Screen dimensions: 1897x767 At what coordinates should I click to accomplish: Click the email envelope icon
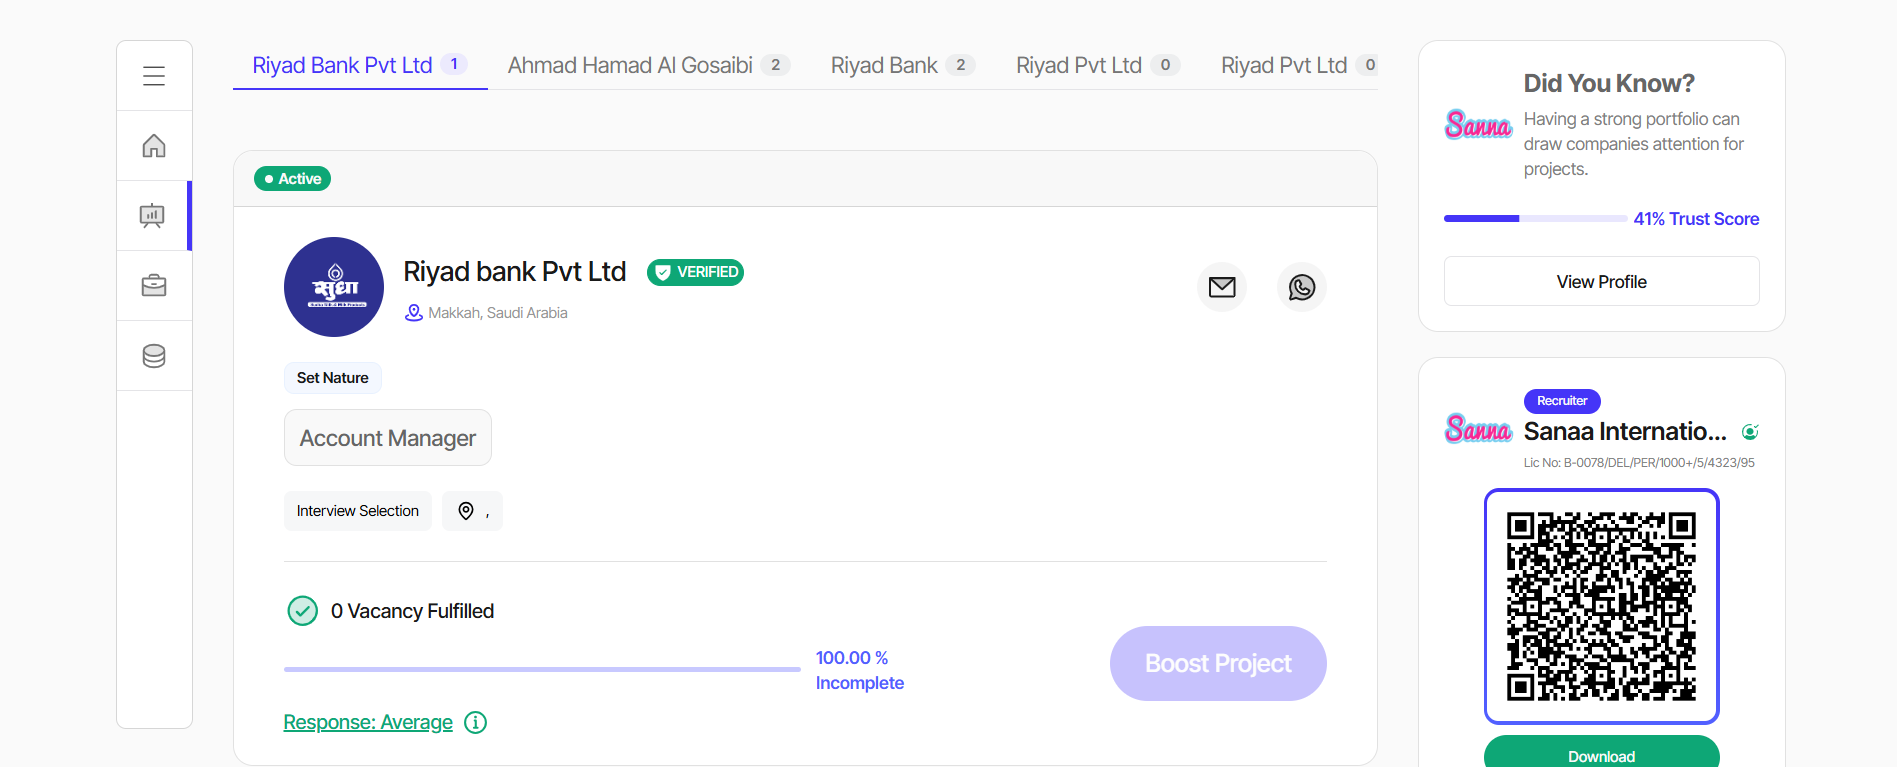coord(1222,288)
